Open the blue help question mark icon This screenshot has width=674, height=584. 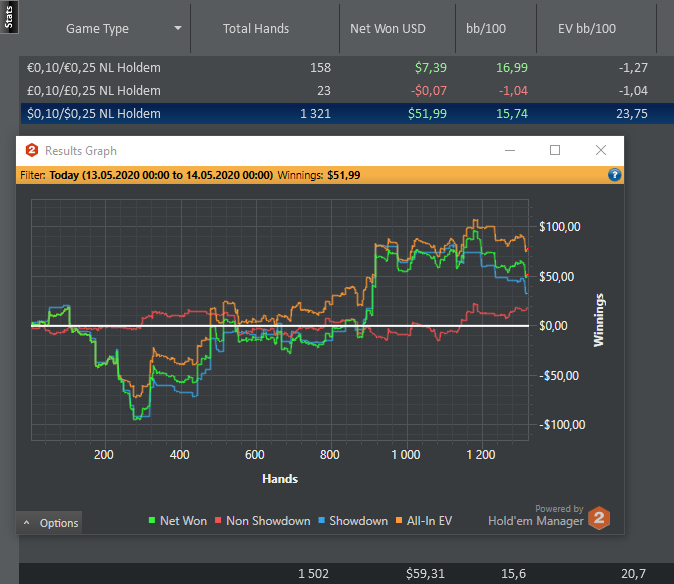point(614,175)
